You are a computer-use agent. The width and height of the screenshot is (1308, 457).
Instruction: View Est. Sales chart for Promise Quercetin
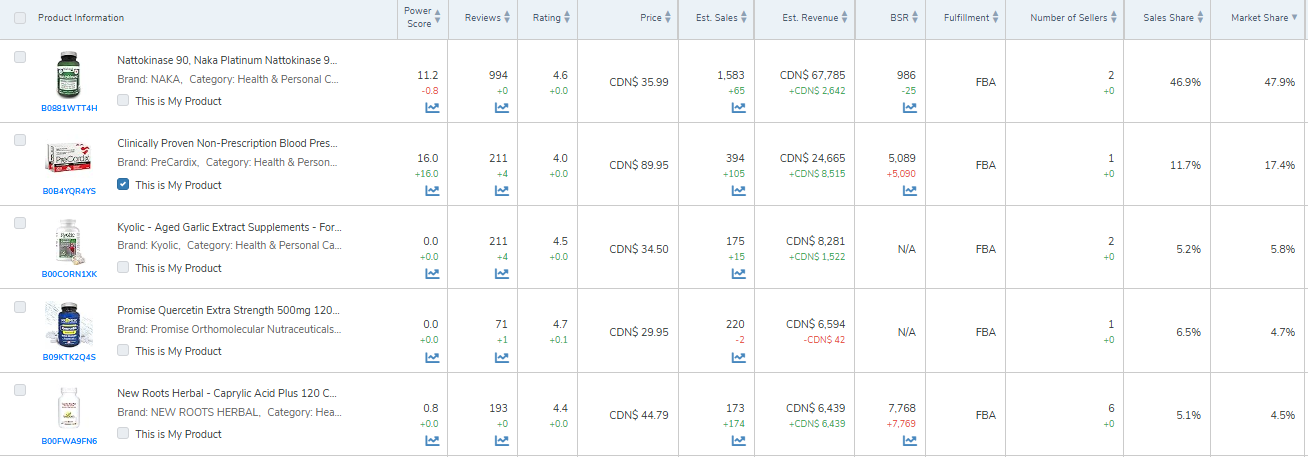click(738, 357)
